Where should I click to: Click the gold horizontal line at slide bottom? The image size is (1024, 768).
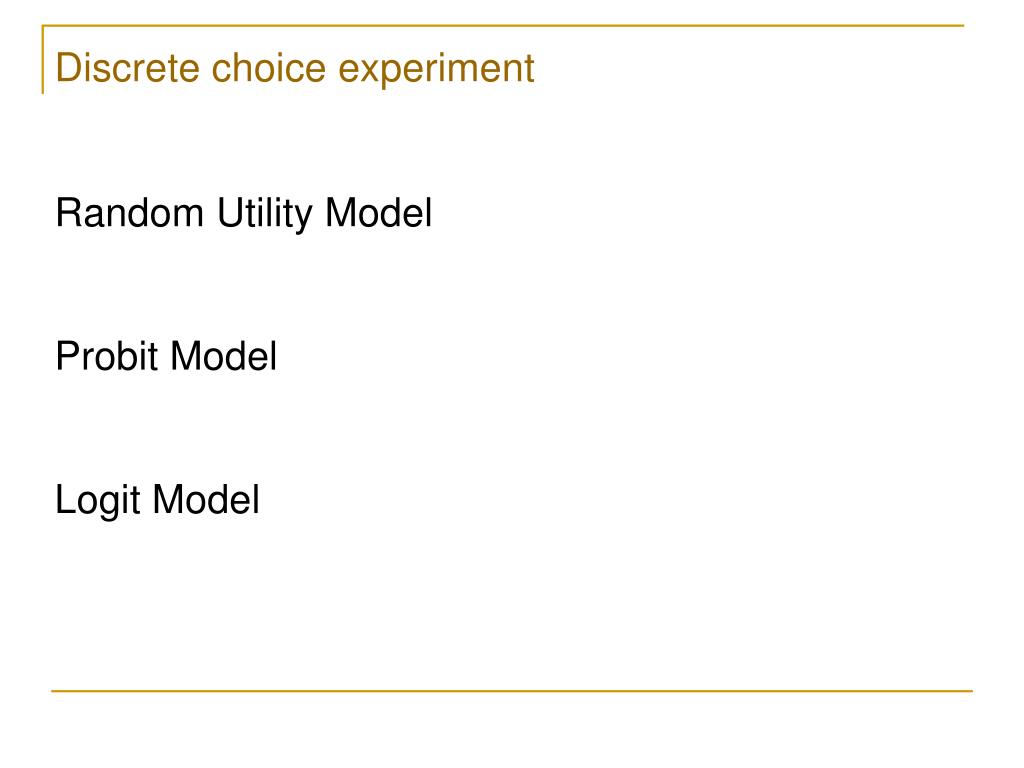pyautogui.click(x=512, y=690)
